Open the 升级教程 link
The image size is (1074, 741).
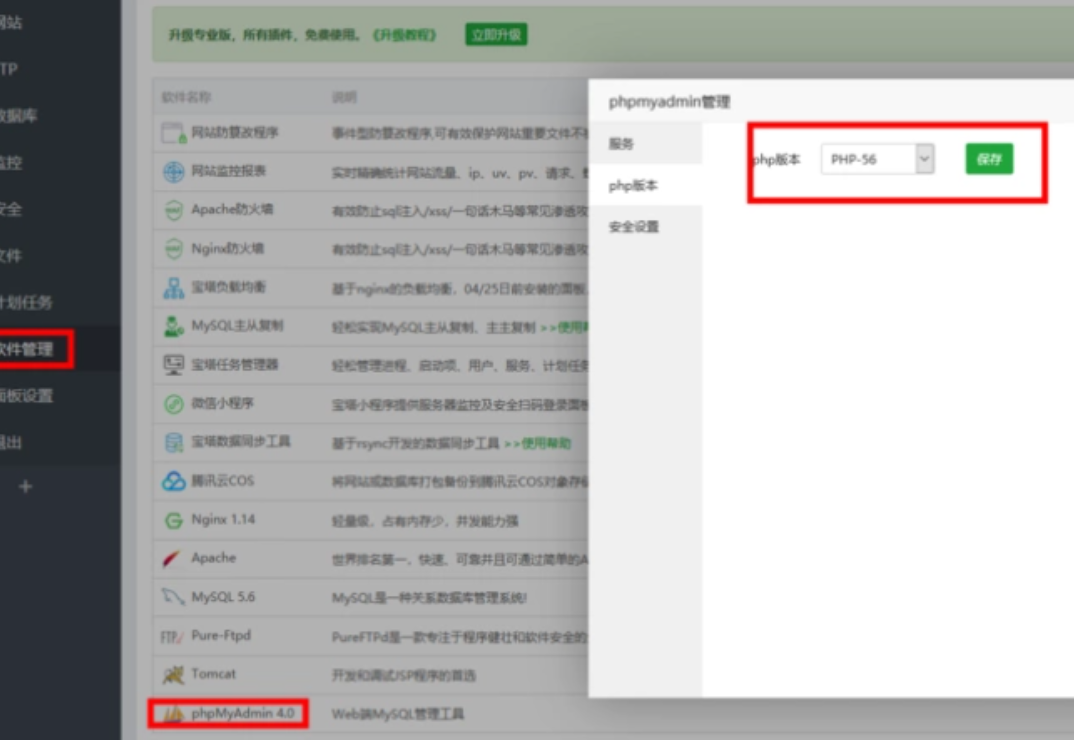[x=405, y=35]
